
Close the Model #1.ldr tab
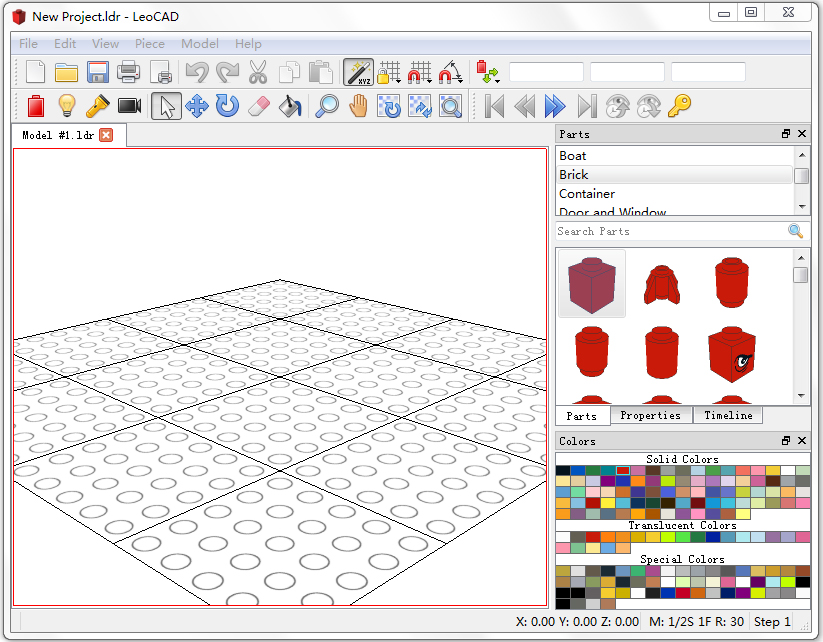[106, 135]
